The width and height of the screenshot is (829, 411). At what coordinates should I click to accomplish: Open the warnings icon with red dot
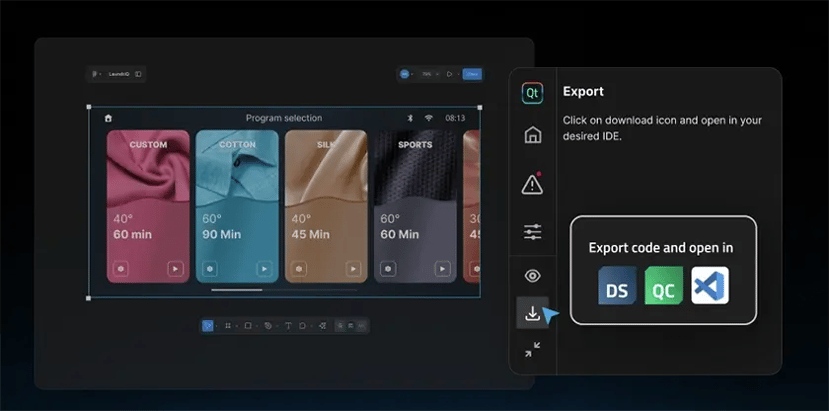532,183
